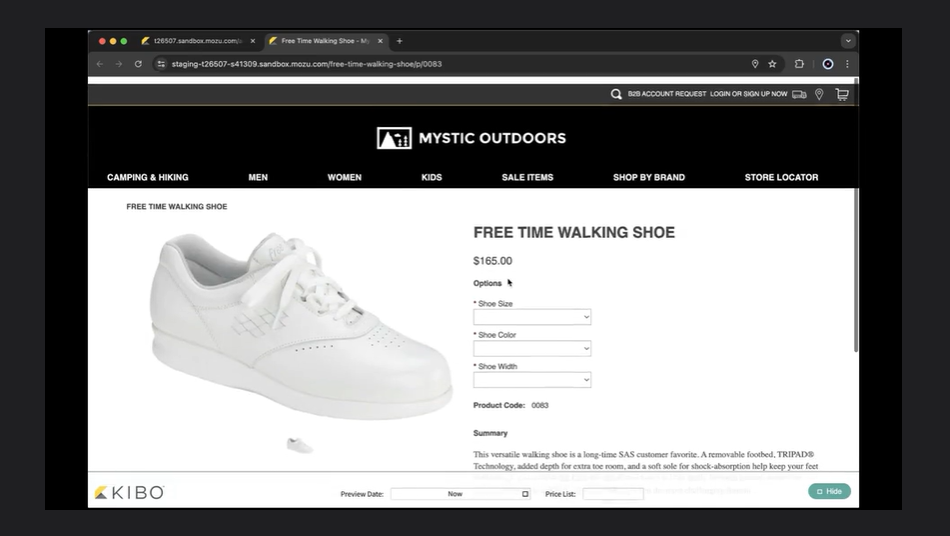
Task: Click the small shoe thumbnail image
Action: (300, 445)
